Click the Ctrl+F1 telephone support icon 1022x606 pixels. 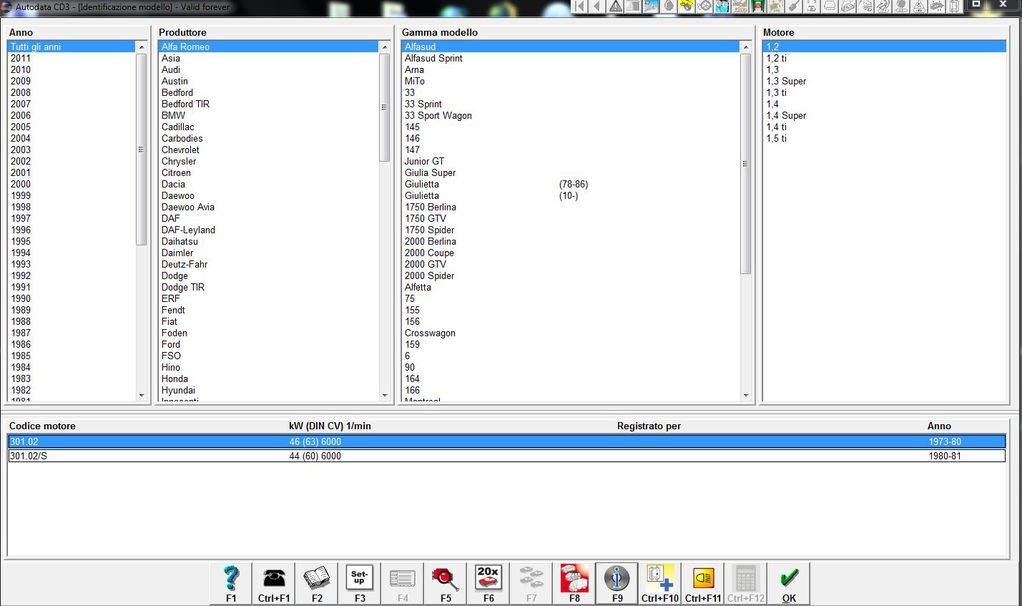pos(274,583)
